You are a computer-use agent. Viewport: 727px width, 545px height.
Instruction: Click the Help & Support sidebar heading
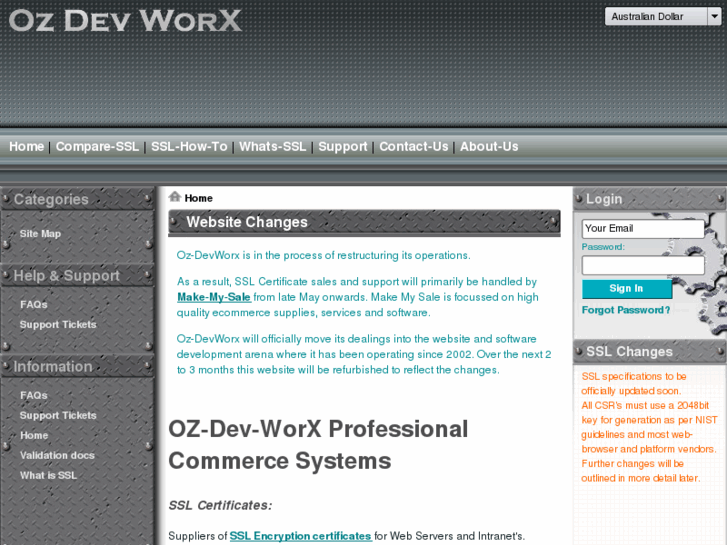point(67,276)
